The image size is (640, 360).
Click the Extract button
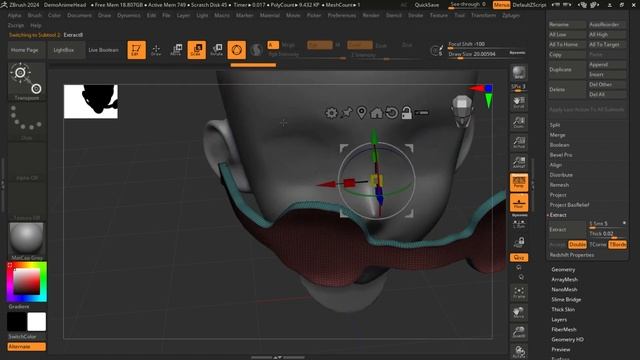coord(567,229)
